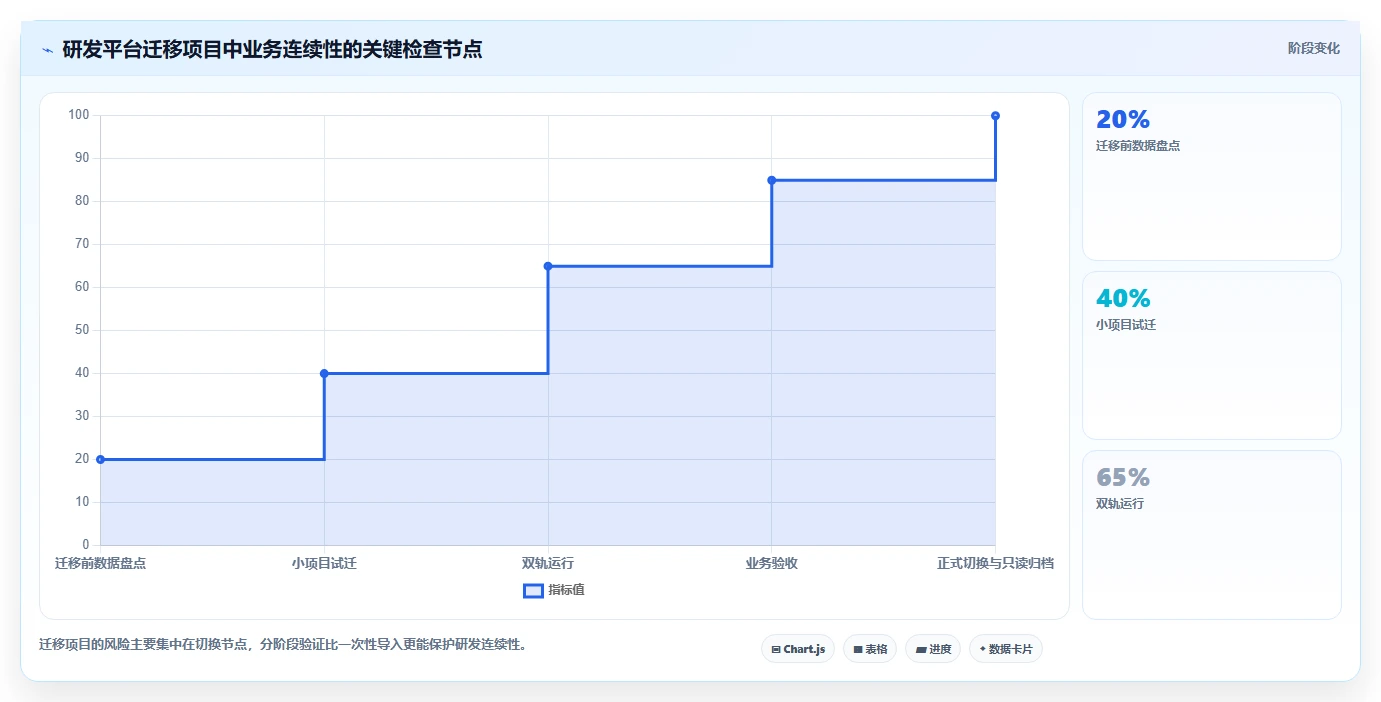Click the icon inside the Chart.js chip
The height and width of the screenshot is (702, 1381).
tap(776, 650)
